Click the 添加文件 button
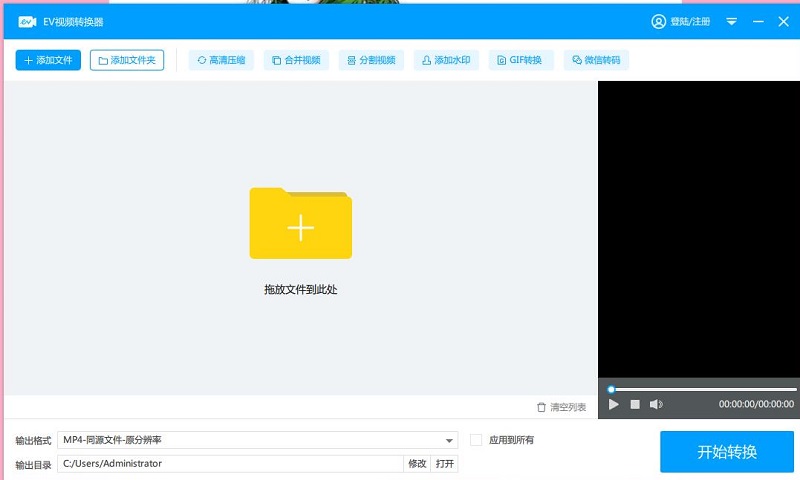The image size is (800, 480). [x=48, y=60]
